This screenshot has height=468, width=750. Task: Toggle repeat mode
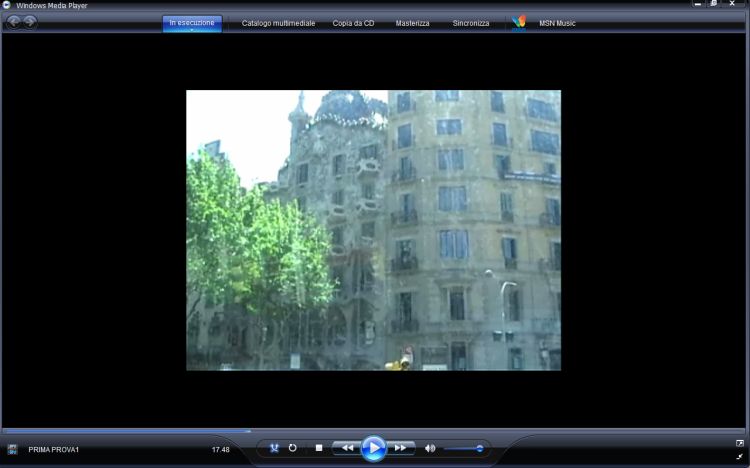(x=293, y=448)
